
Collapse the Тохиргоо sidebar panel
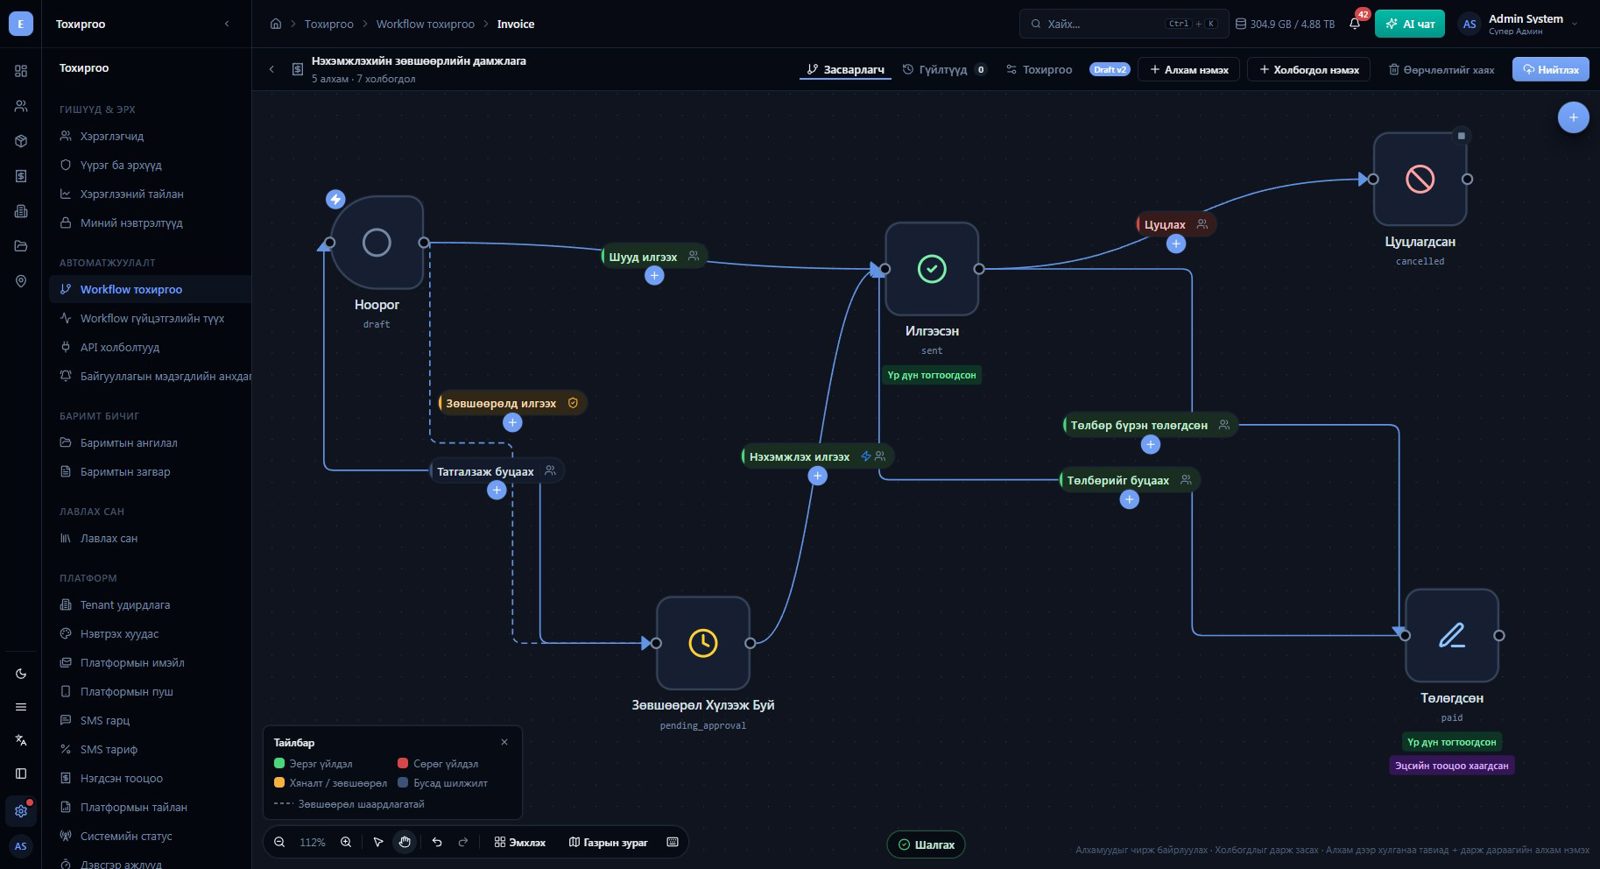pyautogui.click(x=227, y=23)
